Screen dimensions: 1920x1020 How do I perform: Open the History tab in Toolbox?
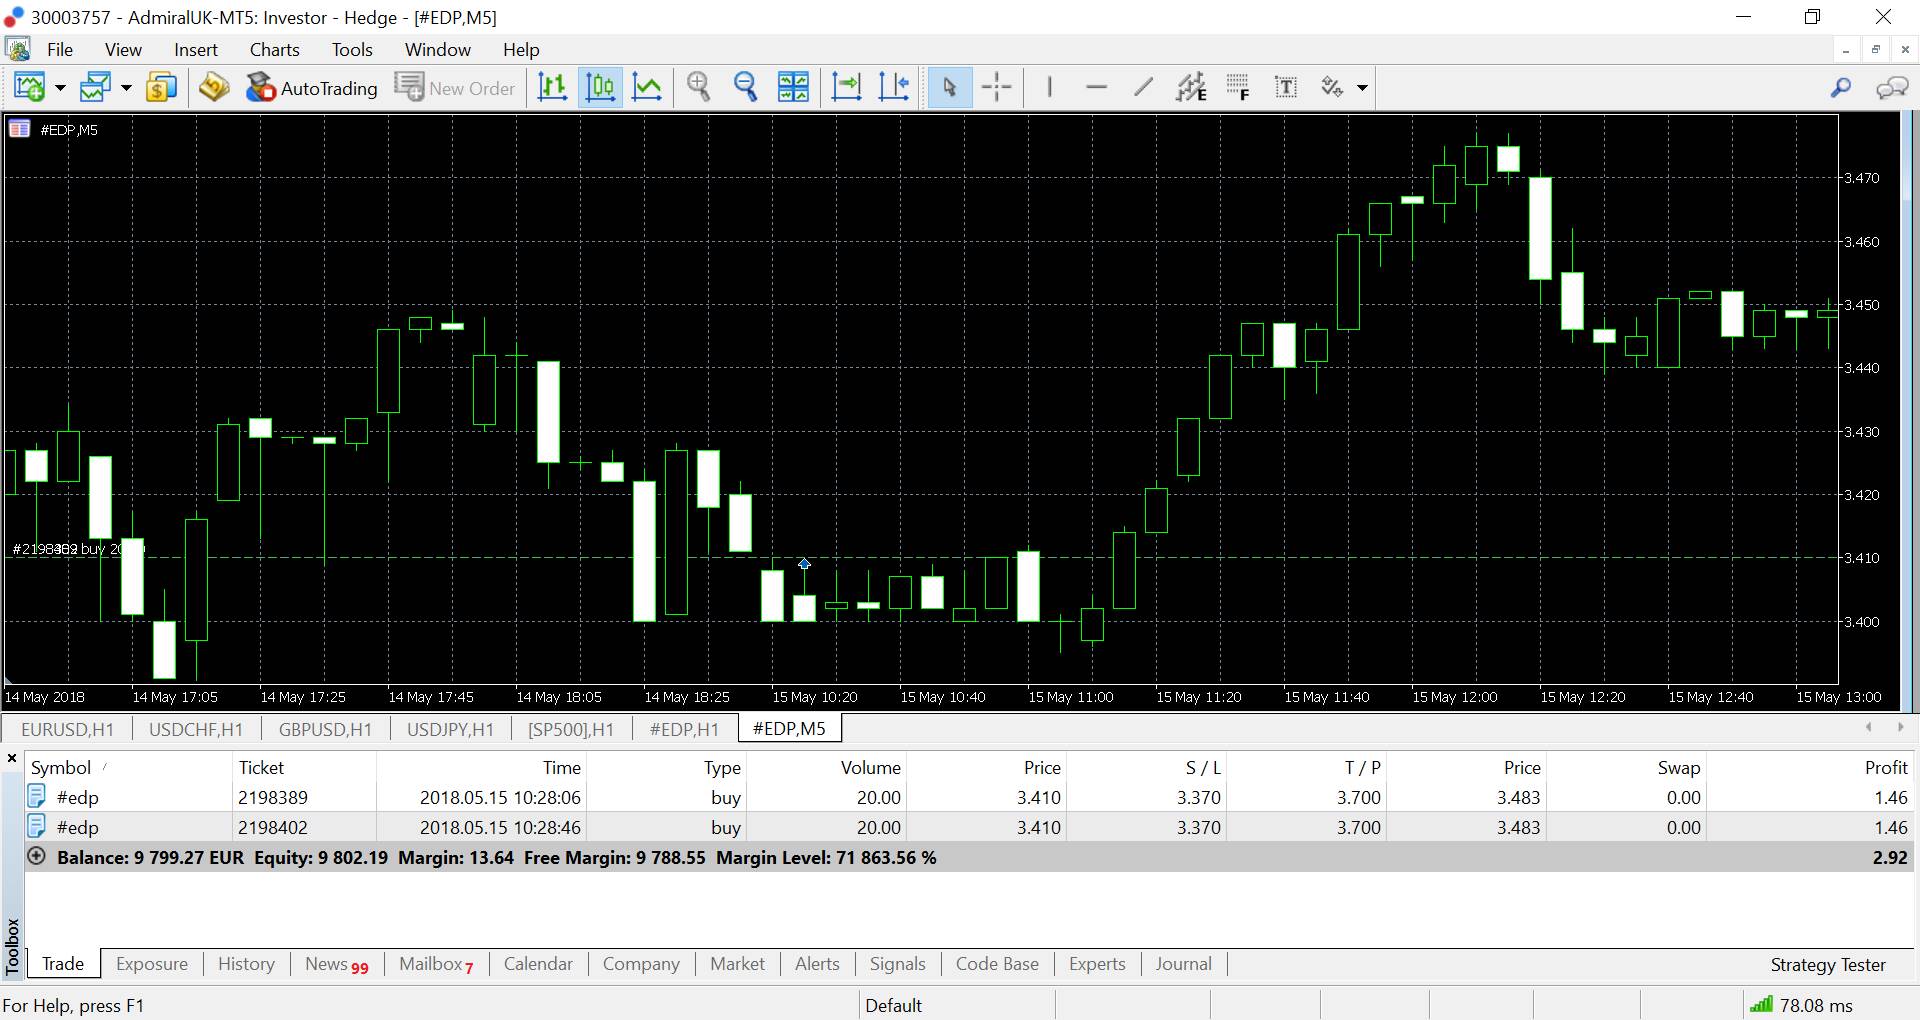[x=246, y=964]
